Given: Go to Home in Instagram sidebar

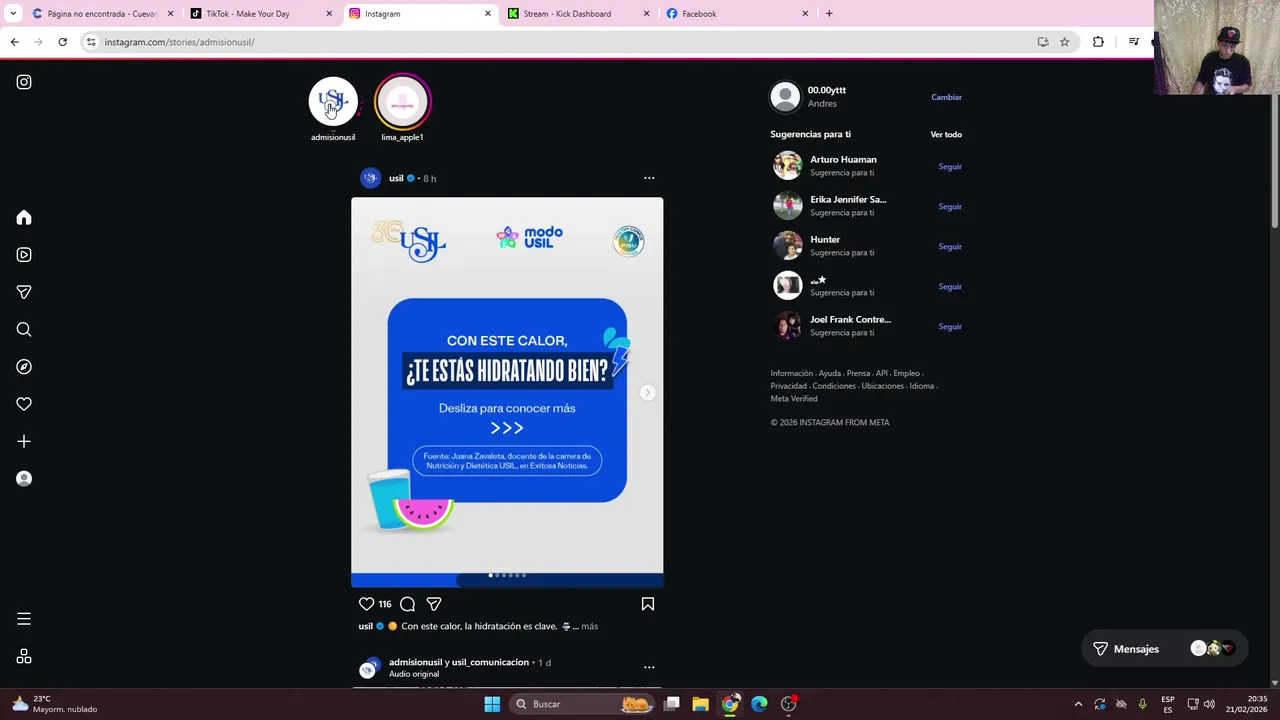Looking at the screenshot, I should point(24,218).
